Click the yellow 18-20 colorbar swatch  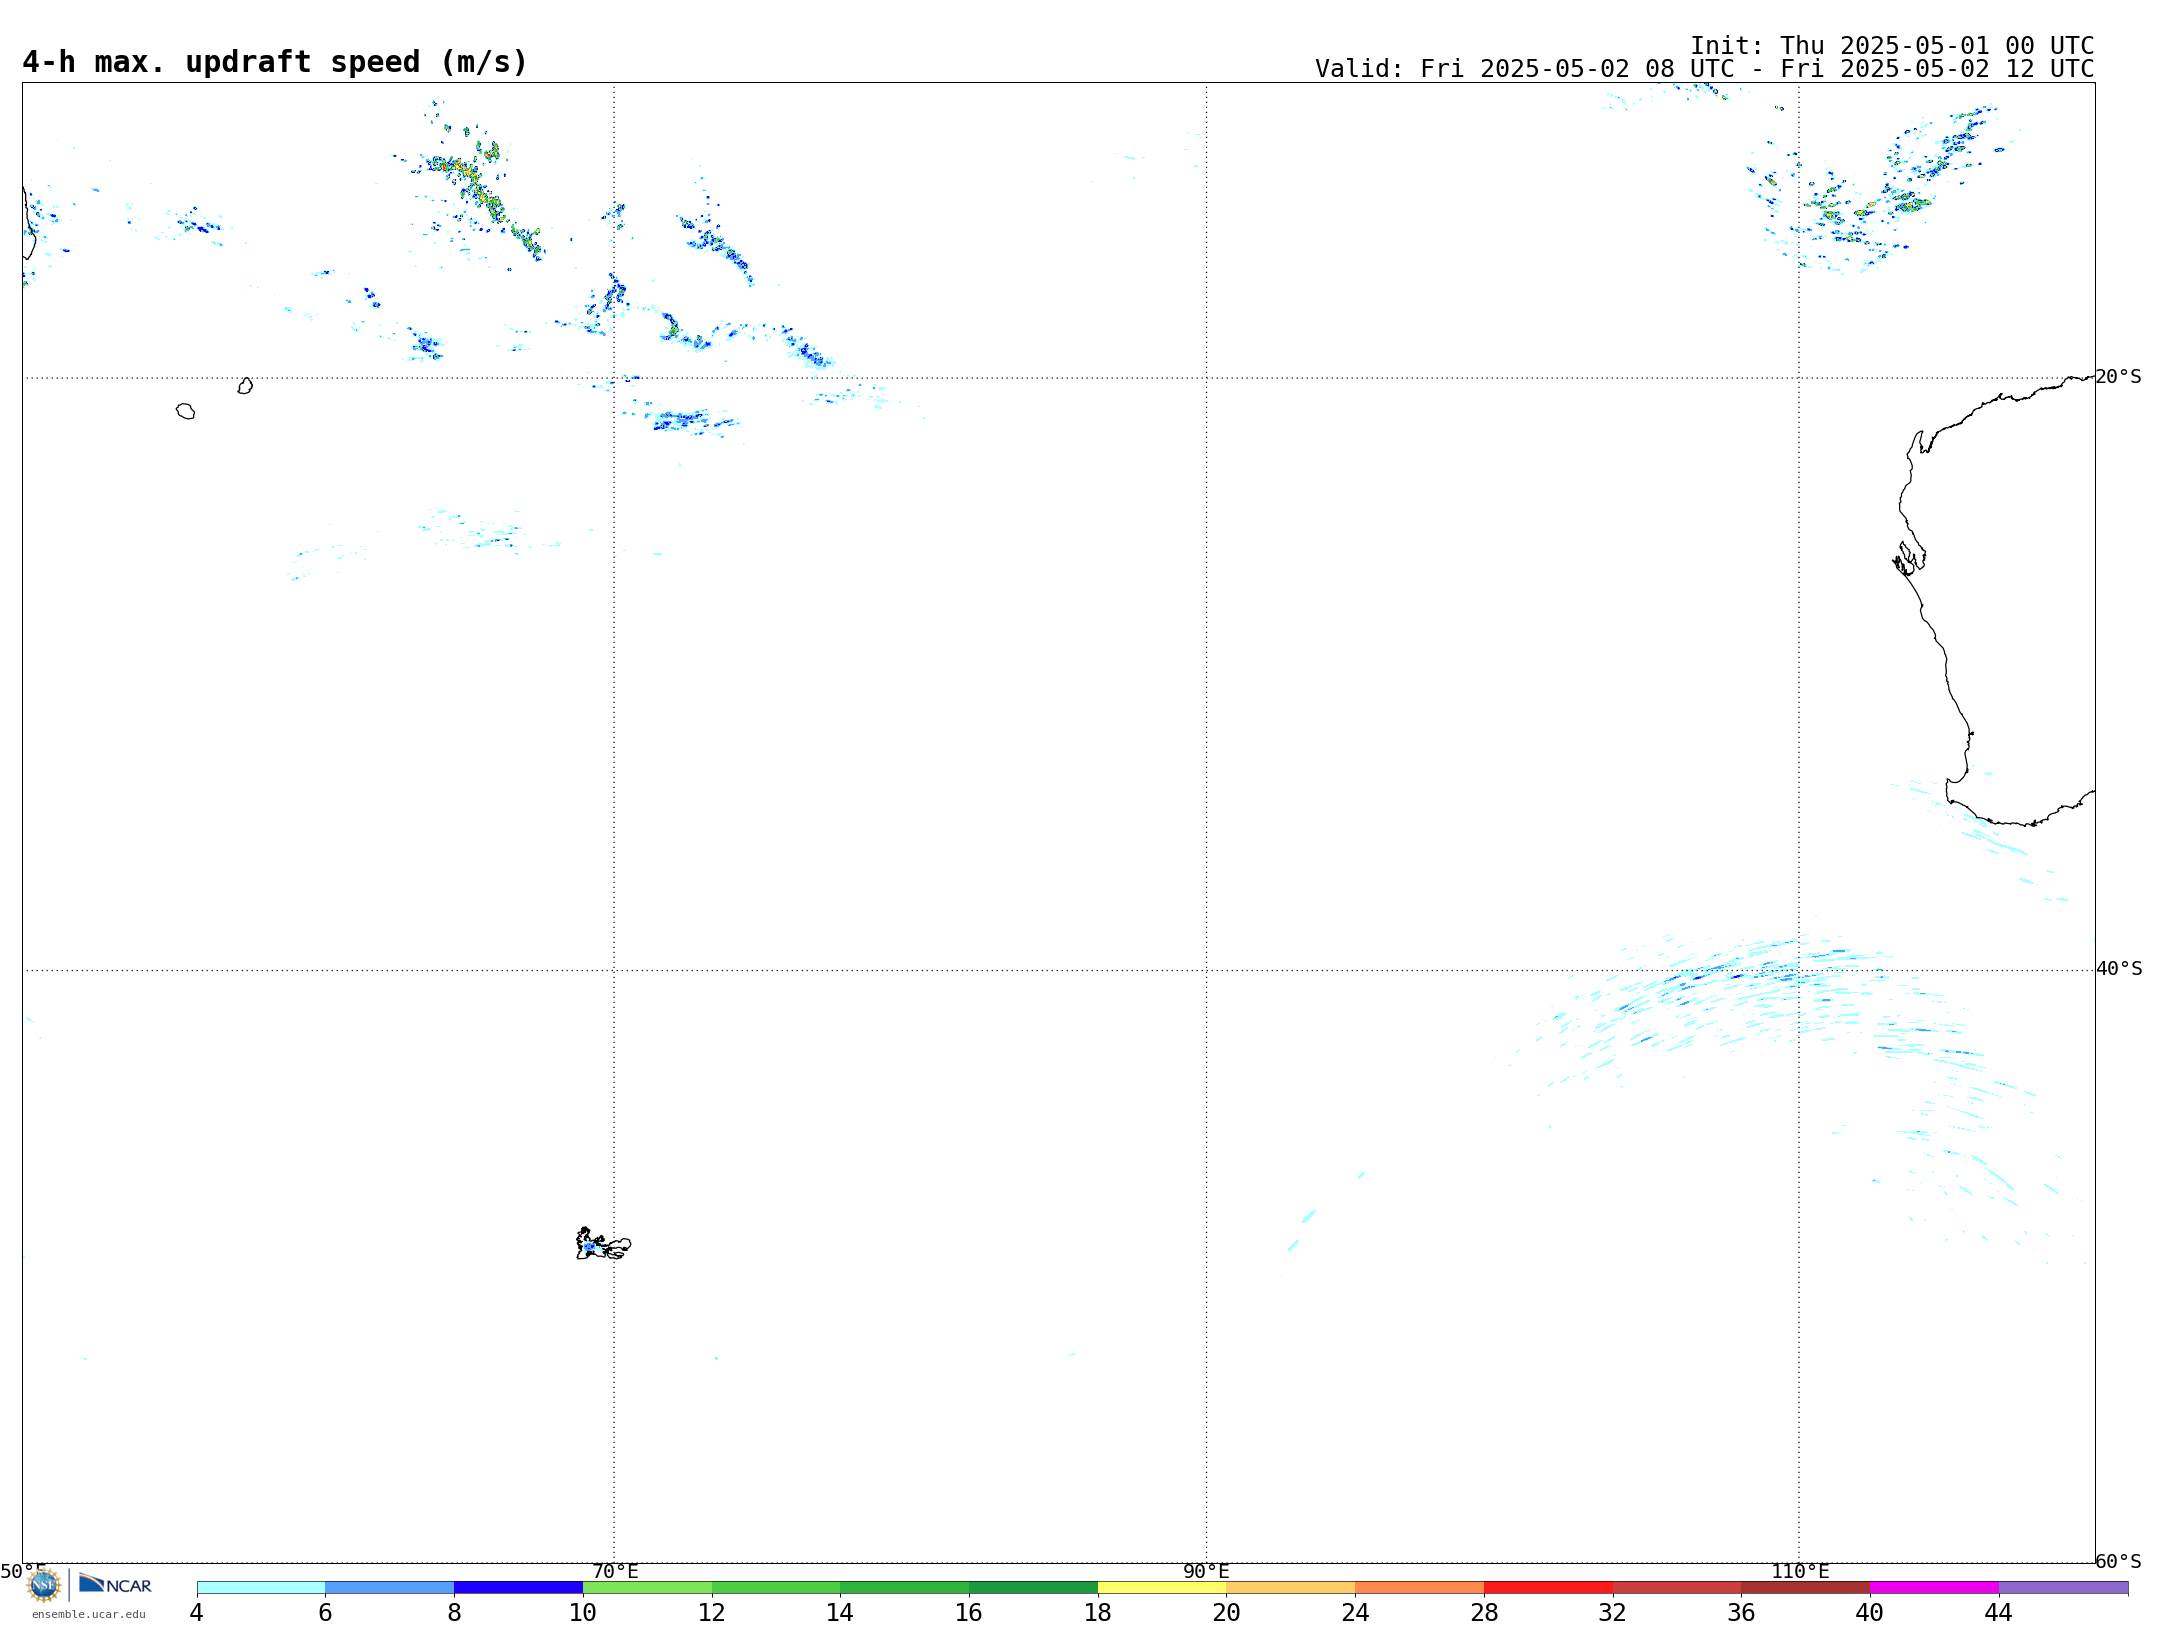tap(1162, 1588)
